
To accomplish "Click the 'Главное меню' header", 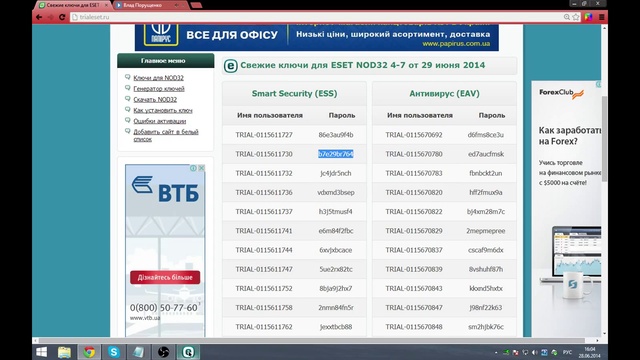I will point(165,60).
